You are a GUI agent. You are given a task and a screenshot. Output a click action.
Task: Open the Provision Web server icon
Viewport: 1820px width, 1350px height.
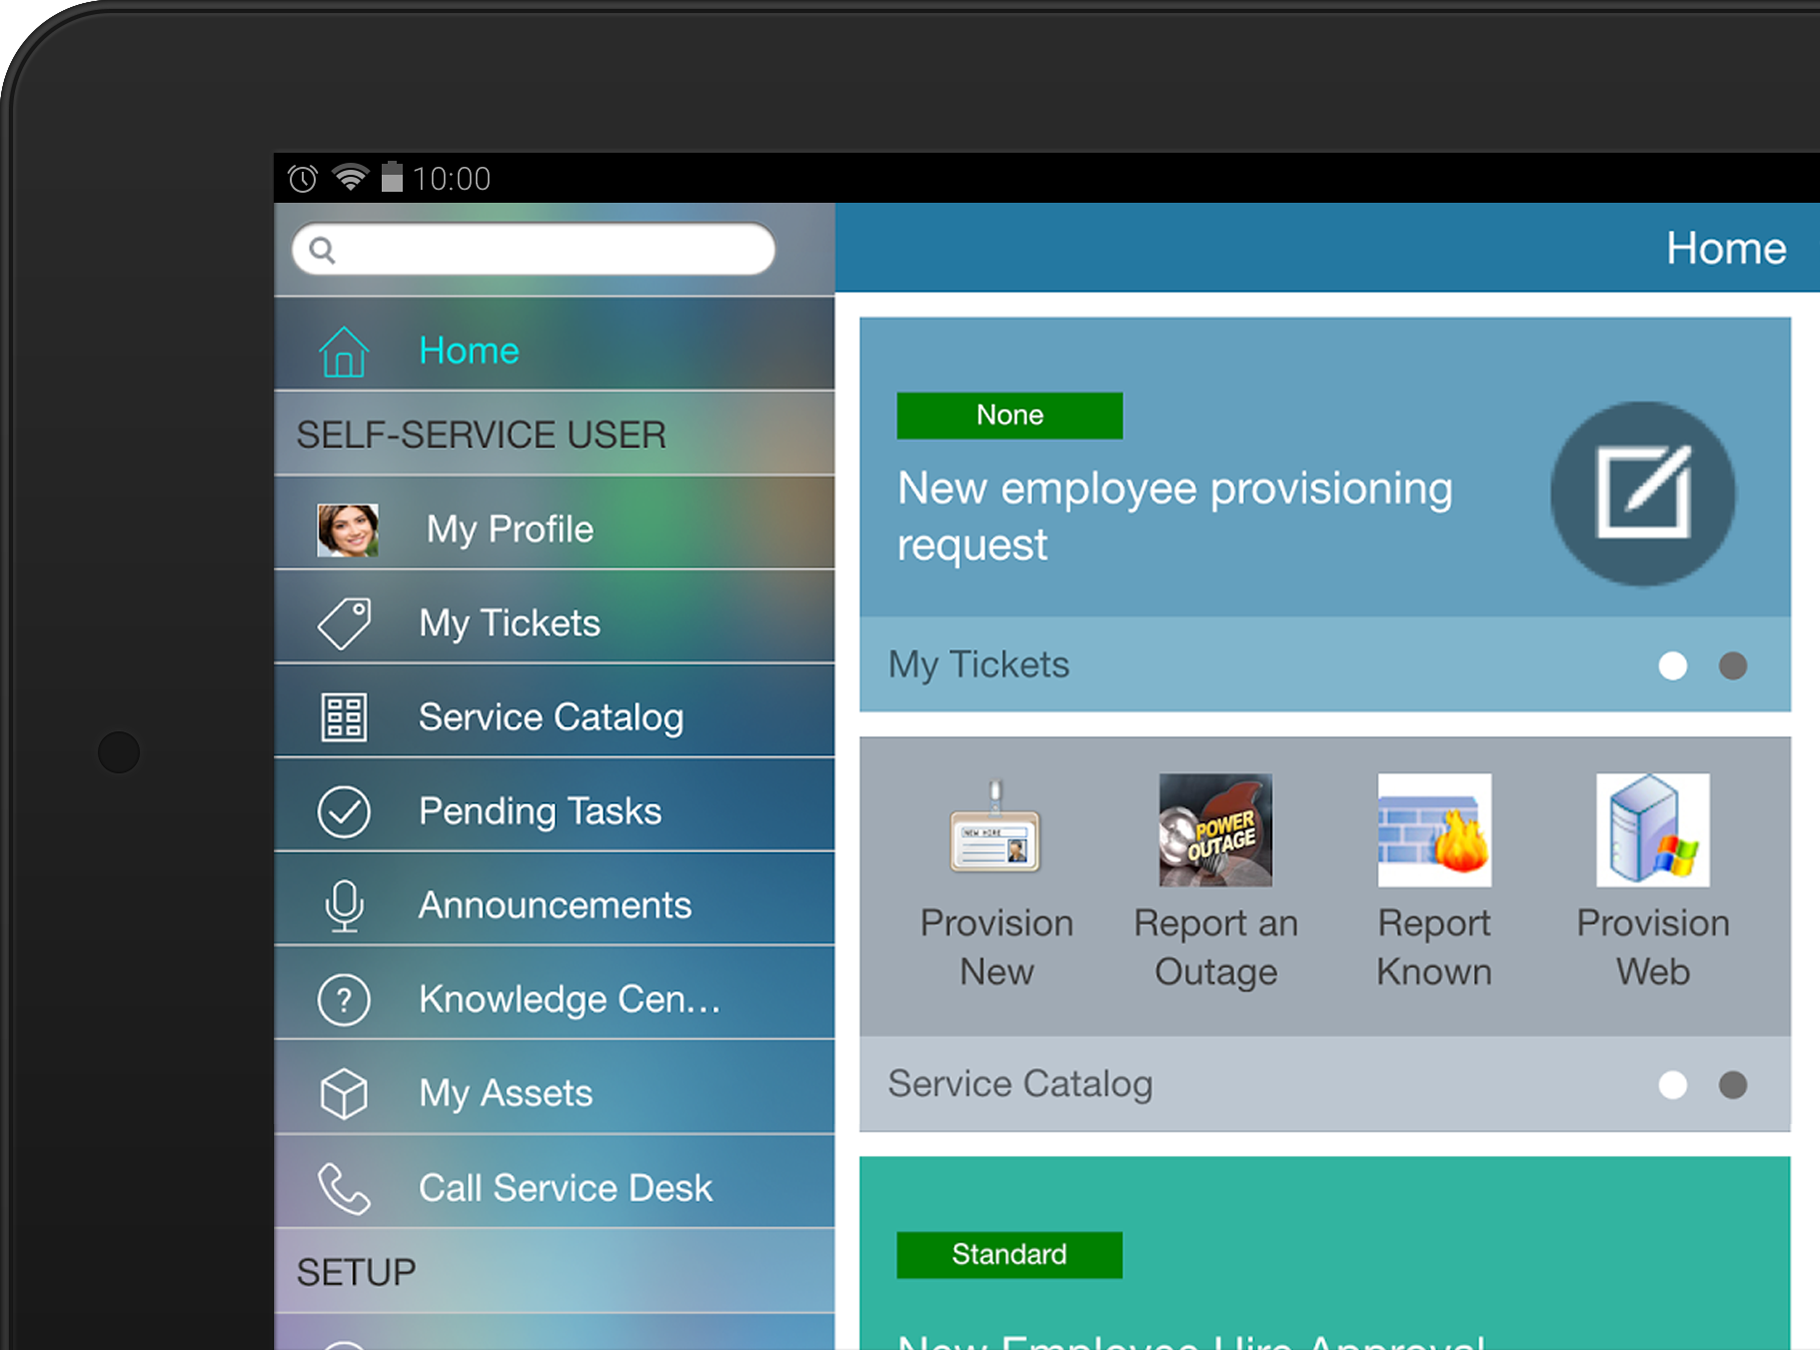click(1653, 830)
